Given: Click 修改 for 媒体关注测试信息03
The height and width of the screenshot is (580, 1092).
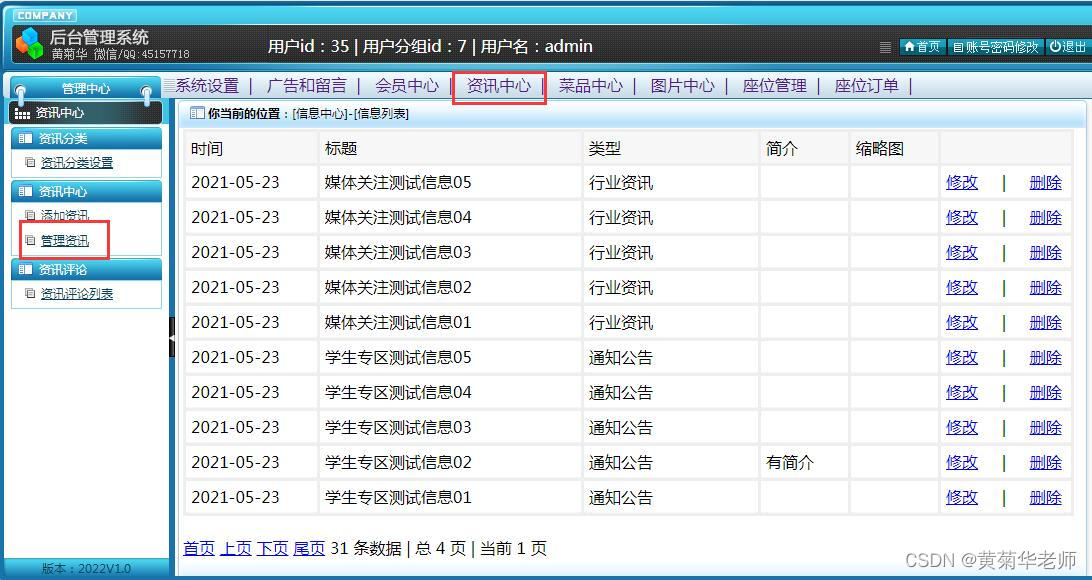Looking at the screenshot, I should [962, 252].
